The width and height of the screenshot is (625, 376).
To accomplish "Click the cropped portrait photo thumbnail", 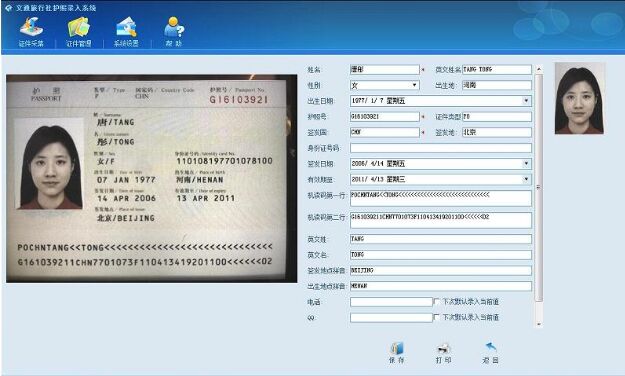I will click(580, 98).
